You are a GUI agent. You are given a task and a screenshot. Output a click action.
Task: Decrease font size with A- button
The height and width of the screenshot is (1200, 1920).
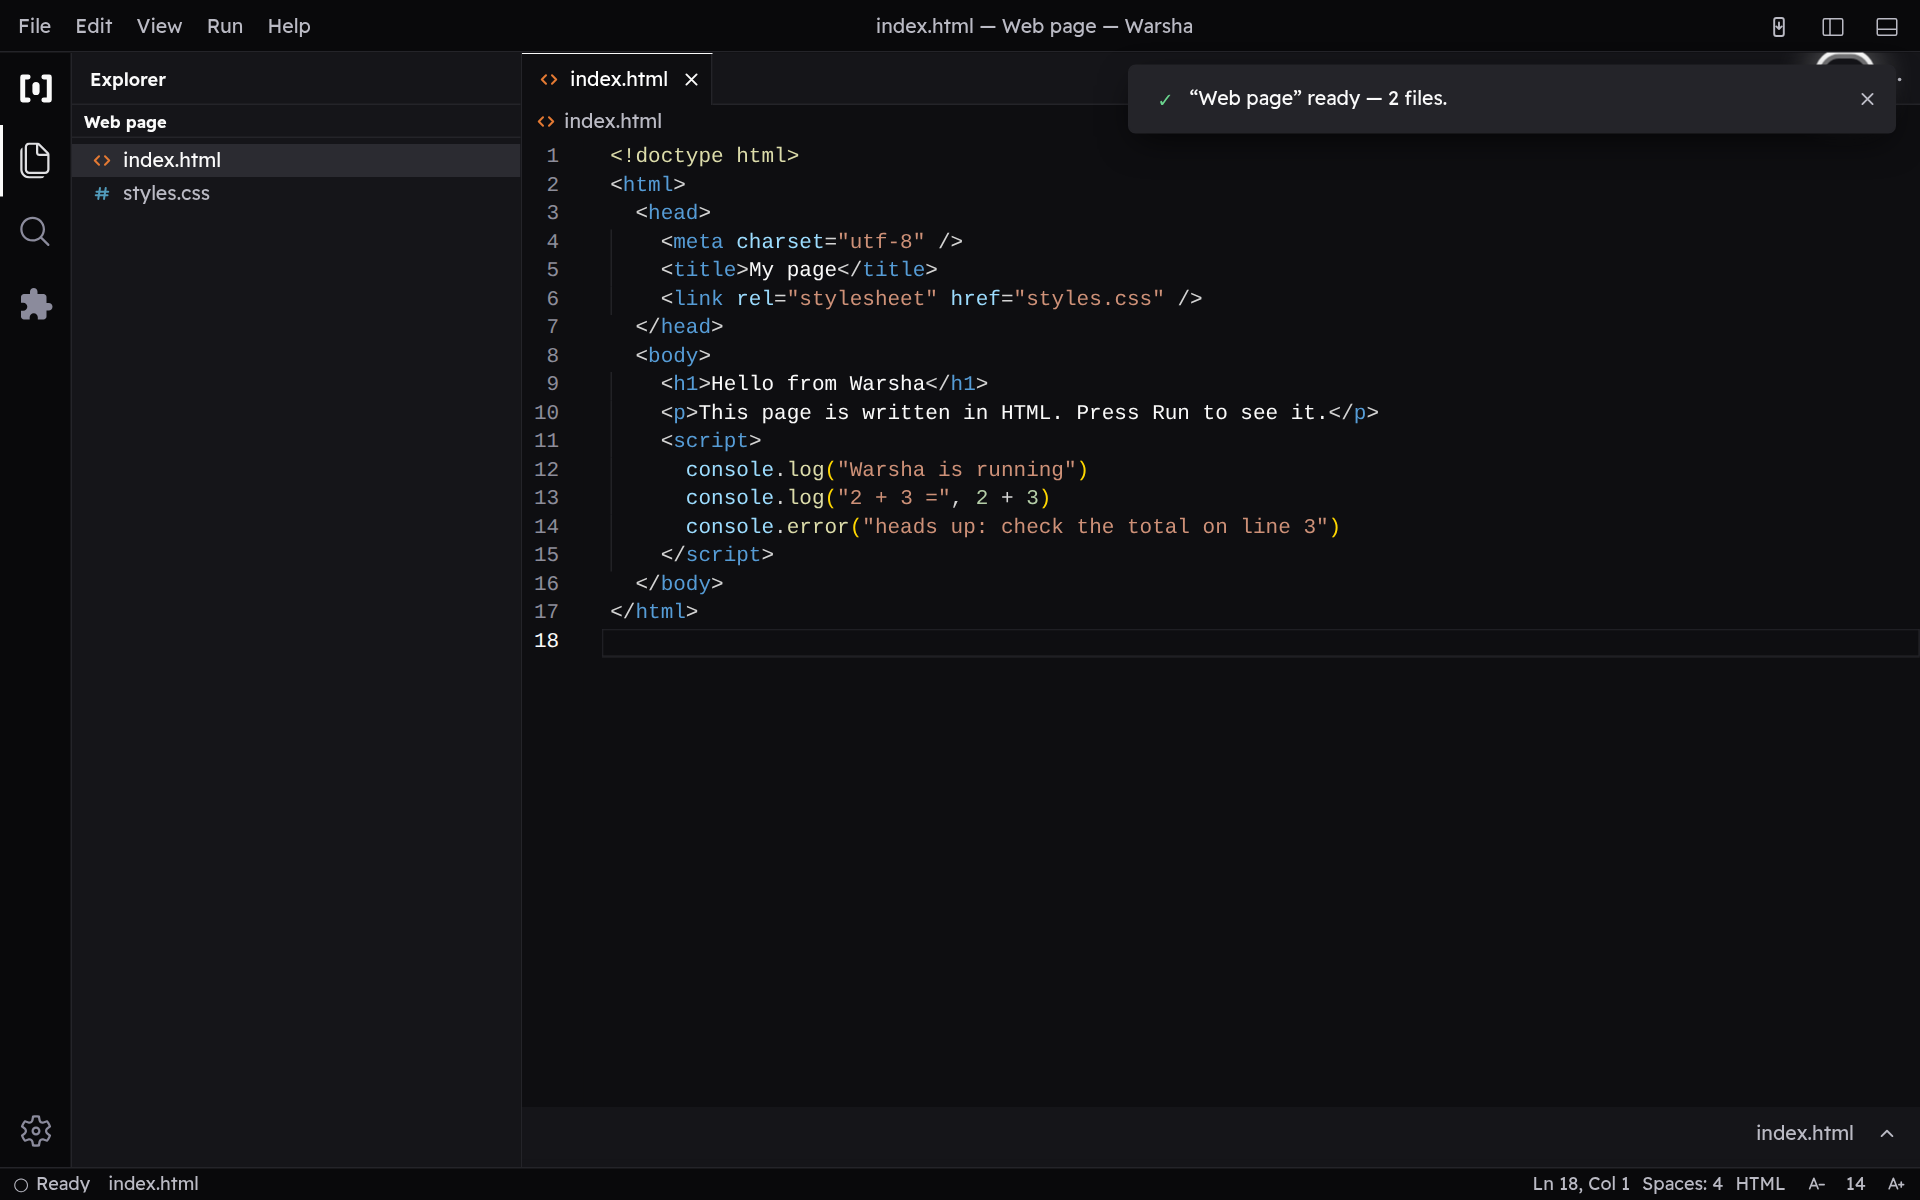[1817, 1184]
